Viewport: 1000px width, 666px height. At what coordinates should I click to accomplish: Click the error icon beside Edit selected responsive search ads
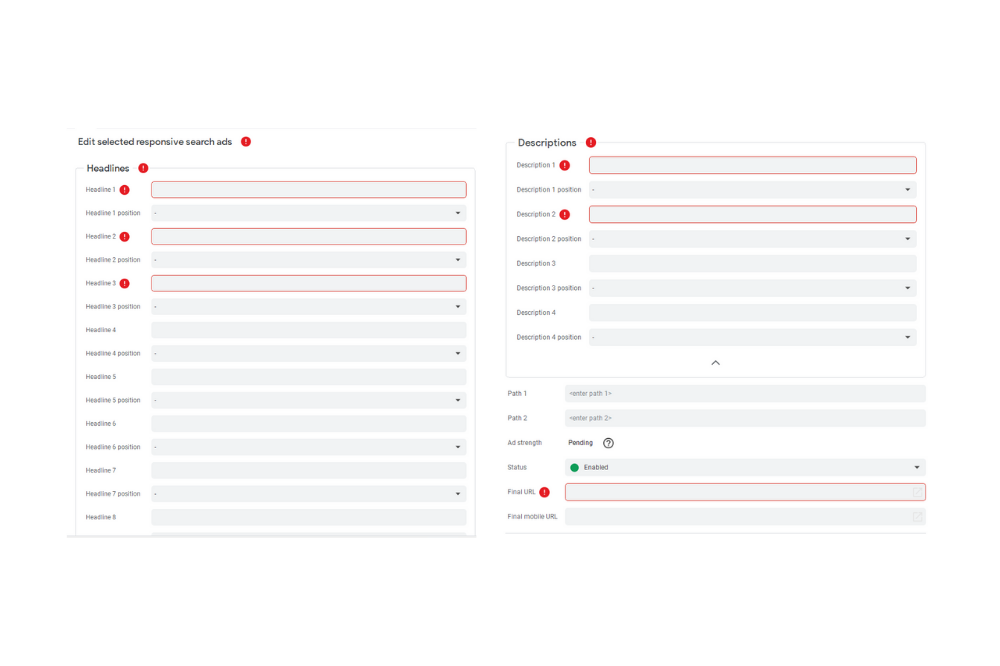[246, 142]
